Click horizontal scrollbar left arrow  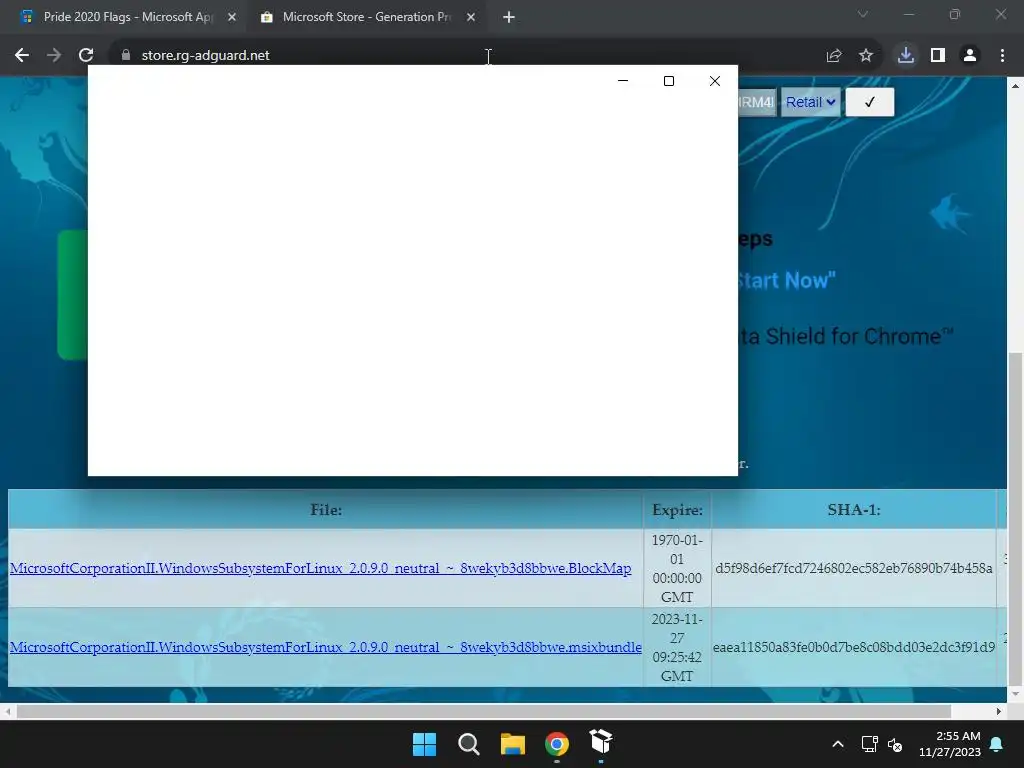click(7, 711)
